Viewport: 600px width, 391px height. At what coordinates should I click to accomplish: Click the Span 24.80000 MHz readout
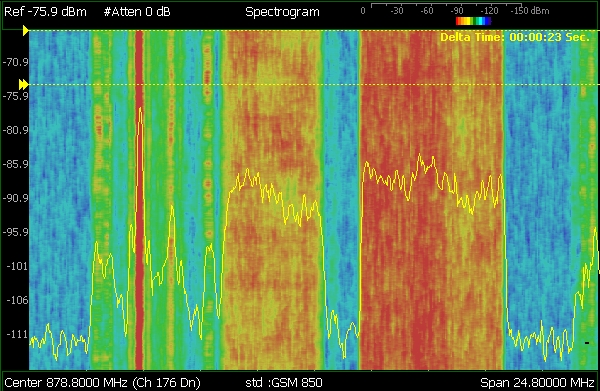coord(537,382)
